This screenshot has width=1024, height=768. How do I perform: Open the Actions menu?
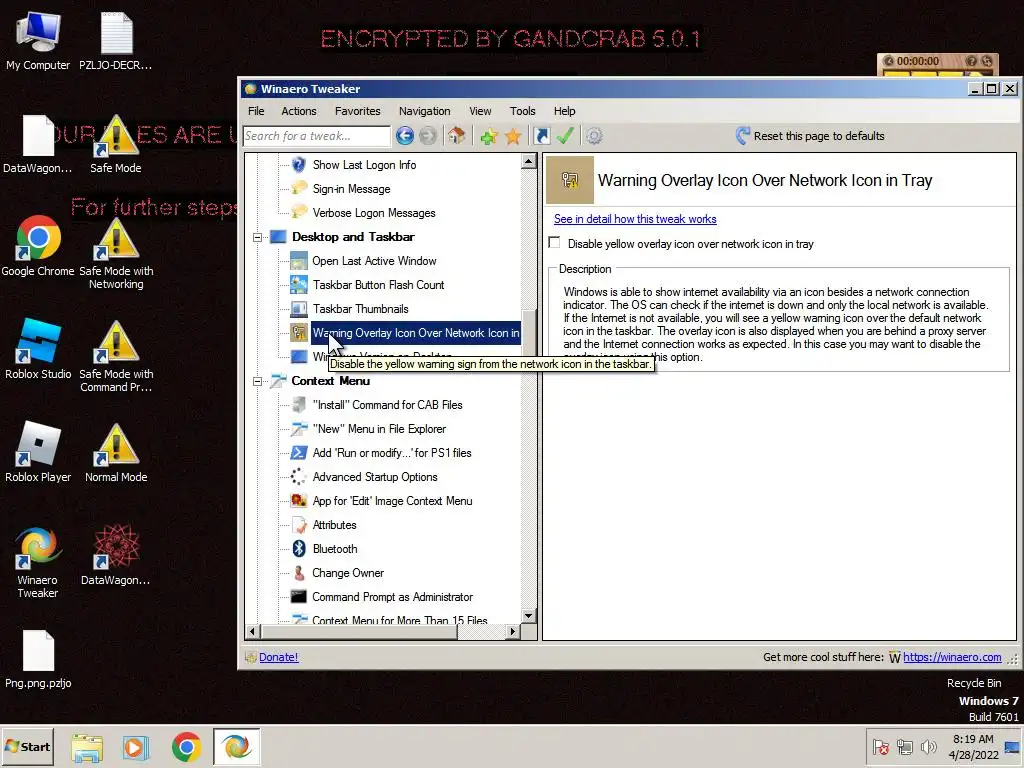(298, 111)
